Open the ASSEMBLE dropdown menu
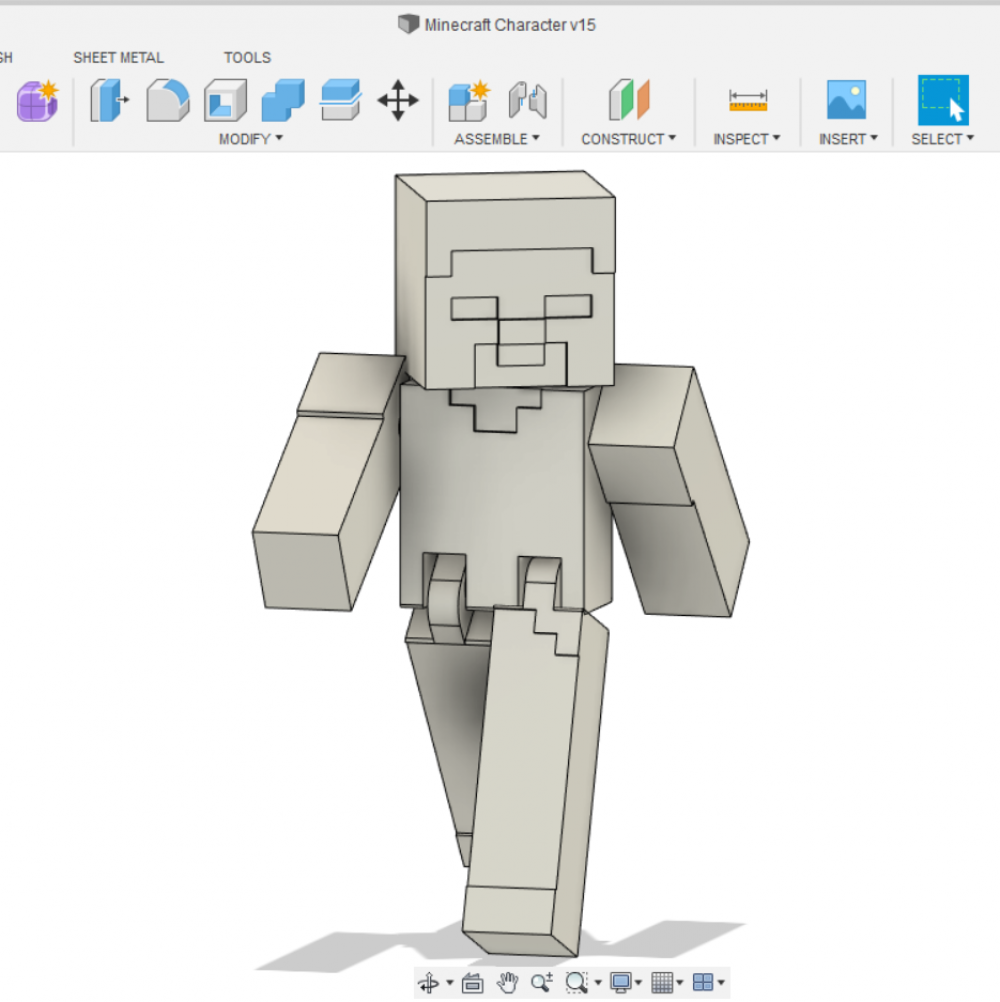 click(496, 139)
